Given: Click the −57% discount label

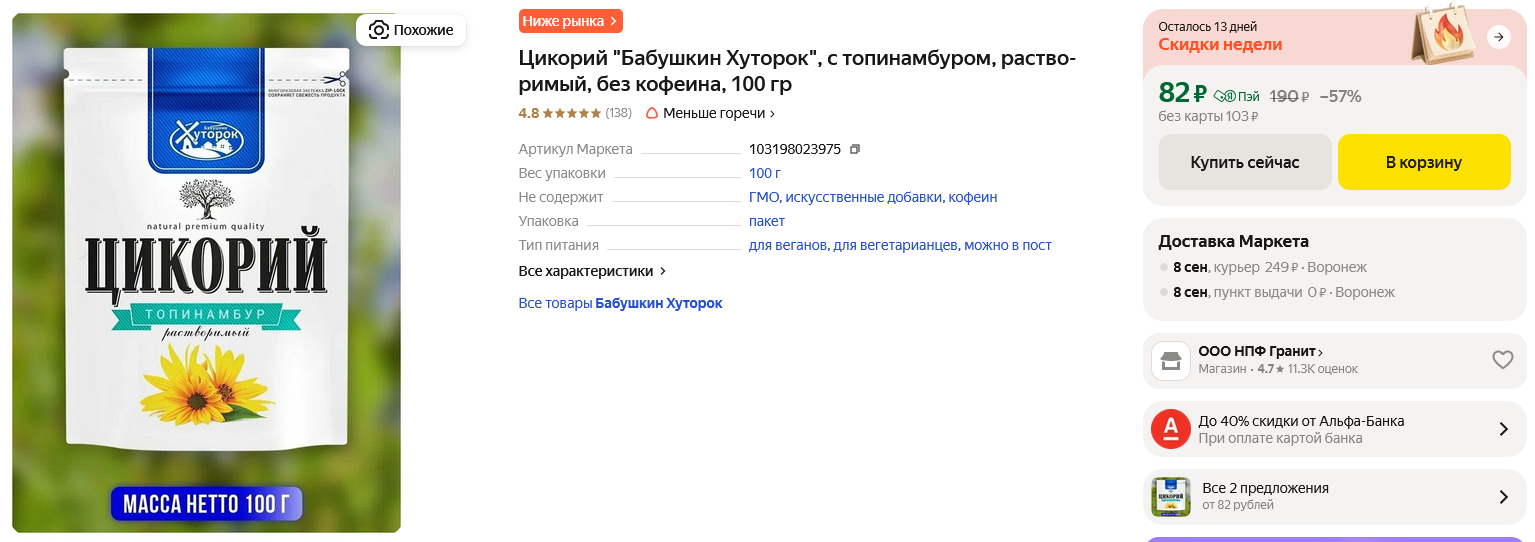Looking at the screenshot, I should click(1340, 96).
